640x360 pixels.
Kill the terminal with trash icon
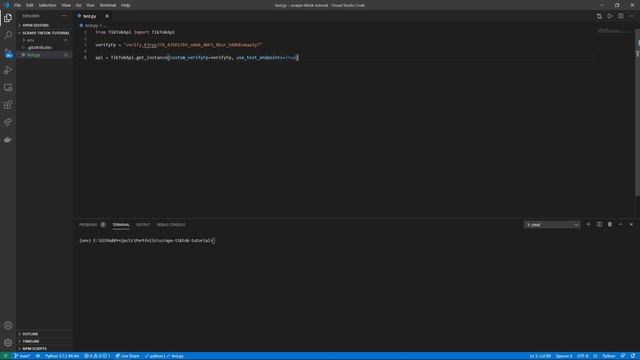click(x=610, y=224)
